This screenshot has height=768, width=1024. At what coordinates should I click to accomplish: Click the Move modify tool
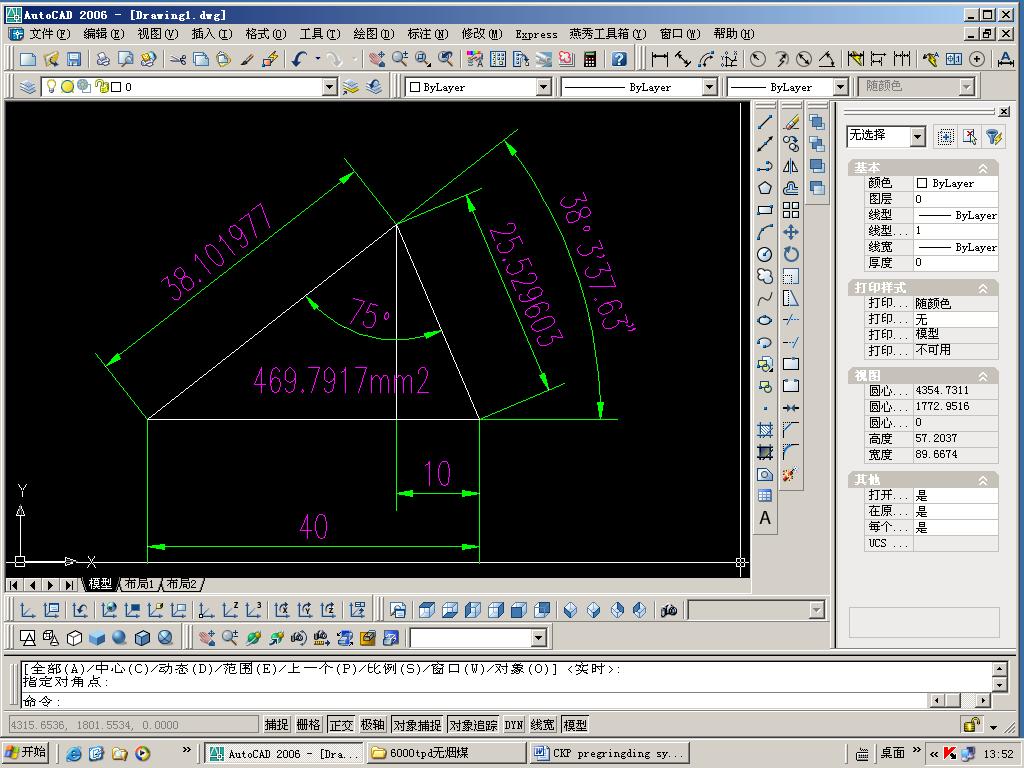coord(791,232)
